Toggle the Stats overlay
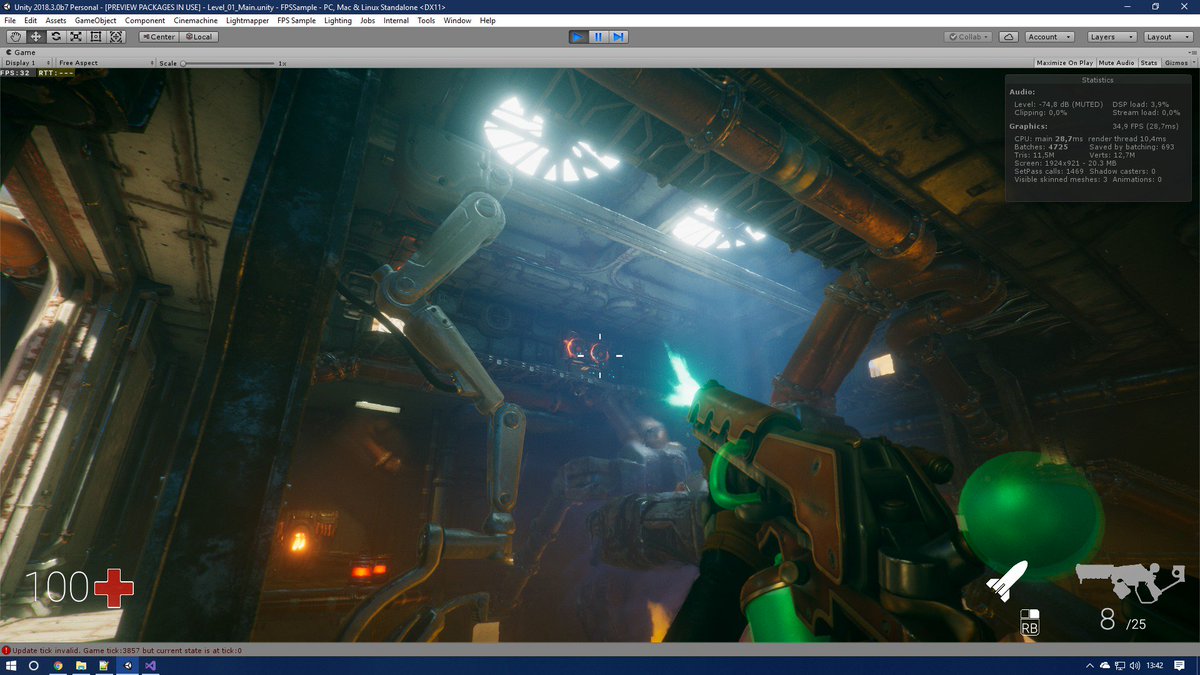 1149,63
